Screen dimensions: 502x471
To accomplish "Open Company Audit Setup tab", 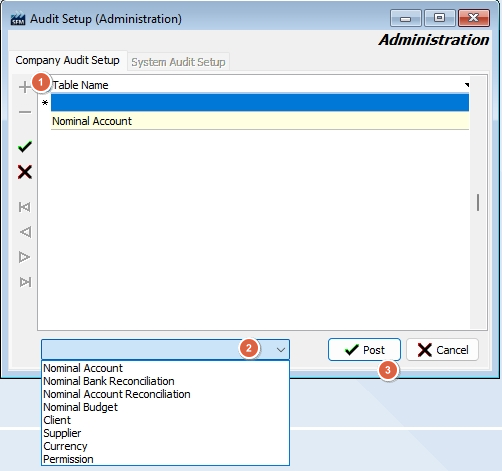I will [67, 60].
